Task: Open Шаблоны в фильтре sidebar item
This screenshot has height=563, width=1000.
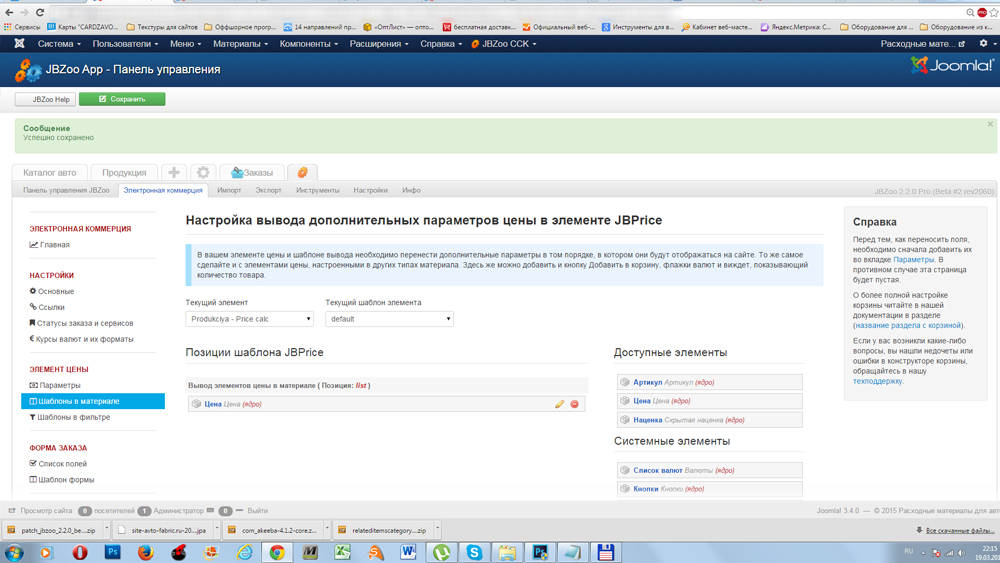Action: 70,417
